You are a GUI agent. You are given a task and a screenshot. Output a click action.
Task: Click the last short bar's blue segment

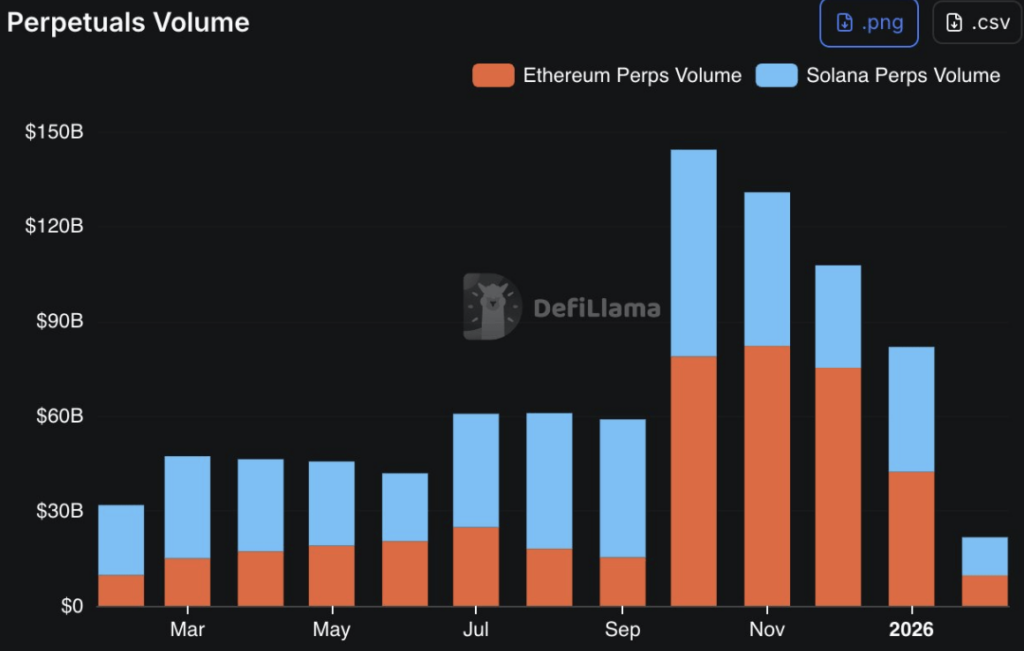pyautogui.click(x=984, y=556)
